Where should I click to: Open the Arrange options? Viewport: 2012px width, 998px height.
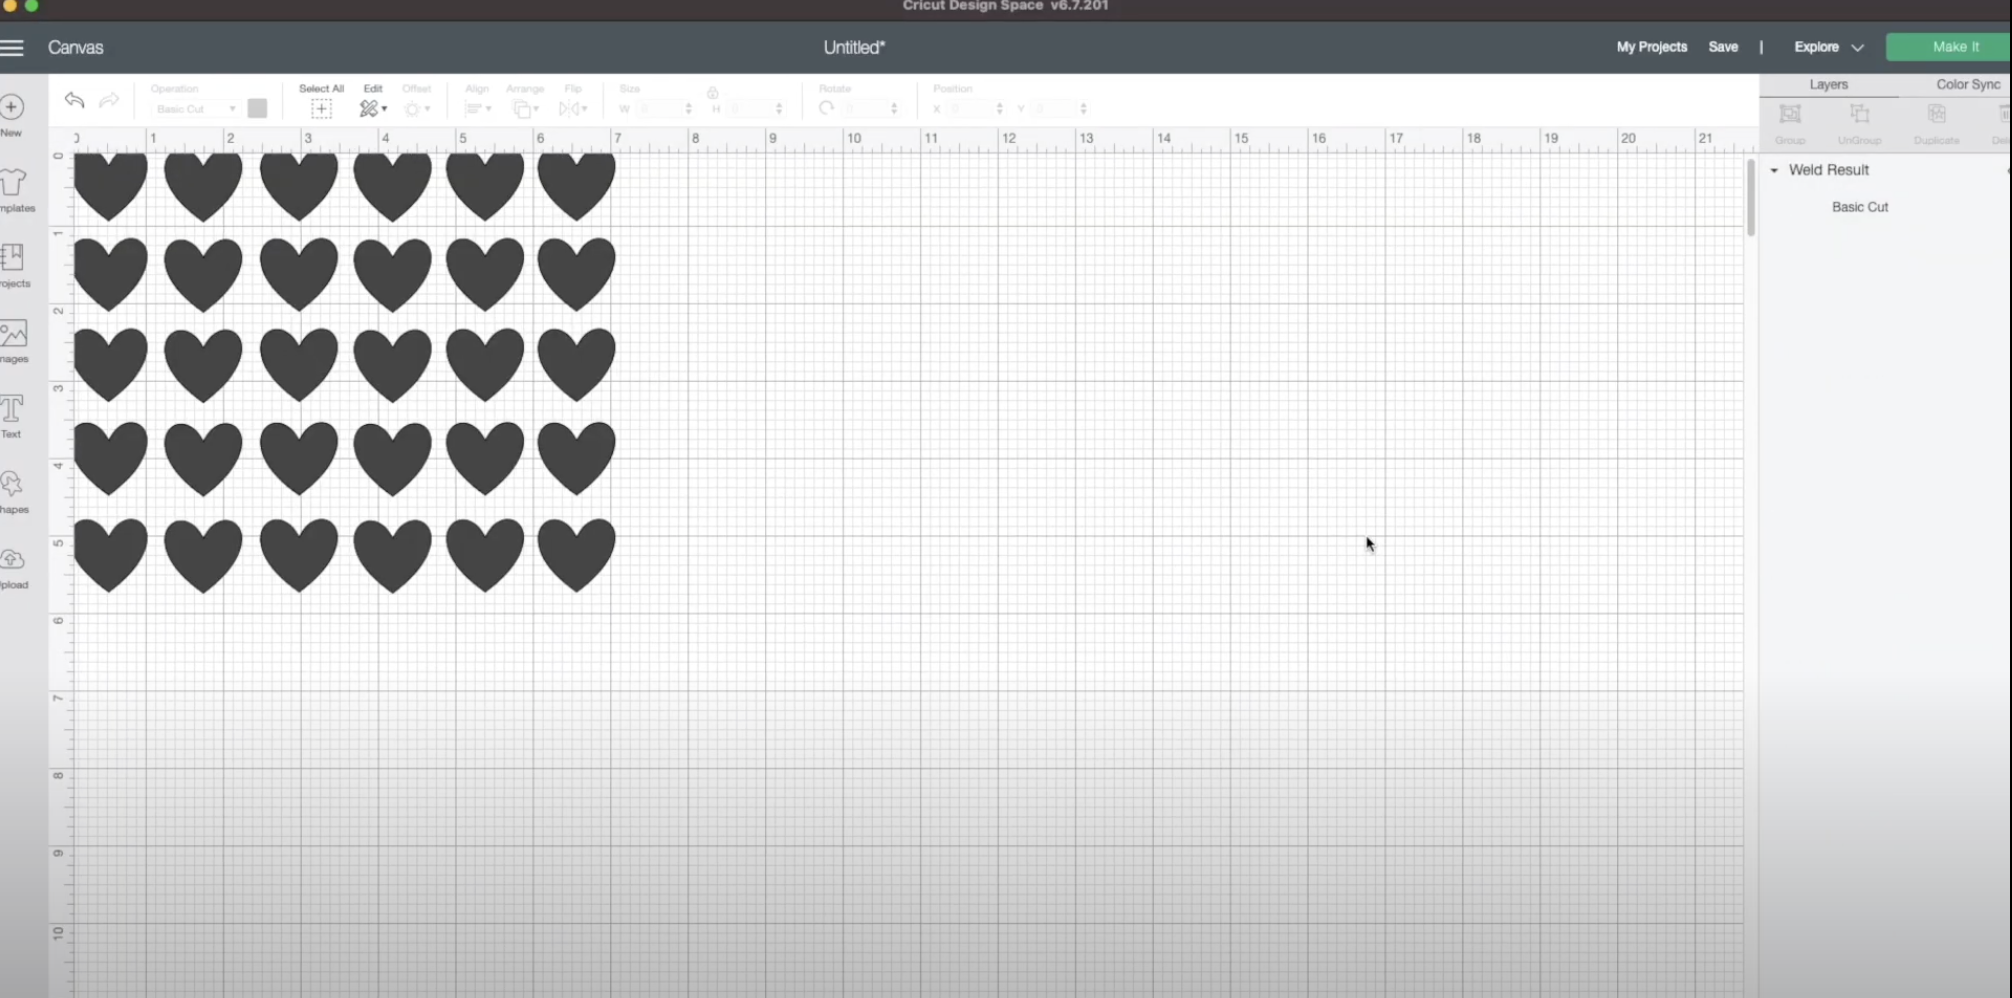(525, 108)
